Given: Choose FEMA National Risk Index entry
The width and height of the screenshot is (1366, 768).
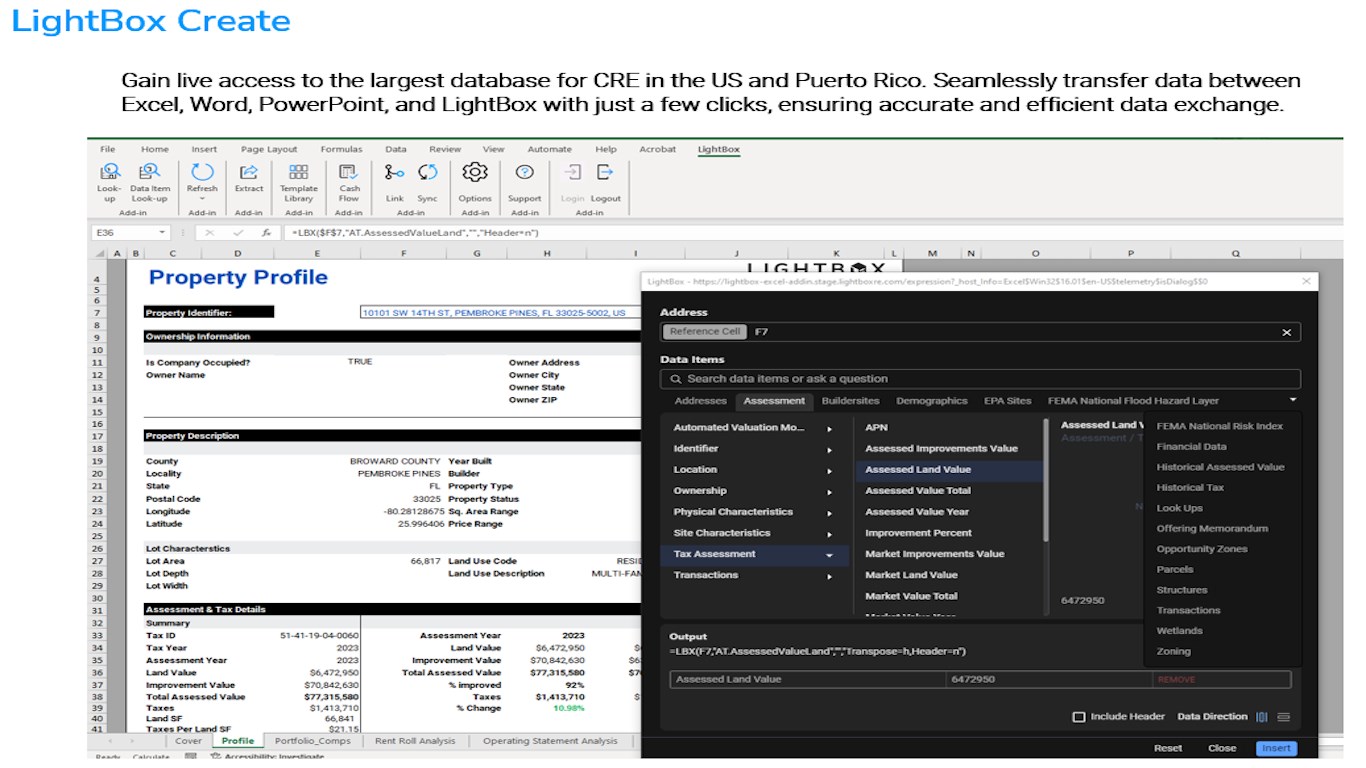Looking at the screenshot, I should [x=1219, y=426].
